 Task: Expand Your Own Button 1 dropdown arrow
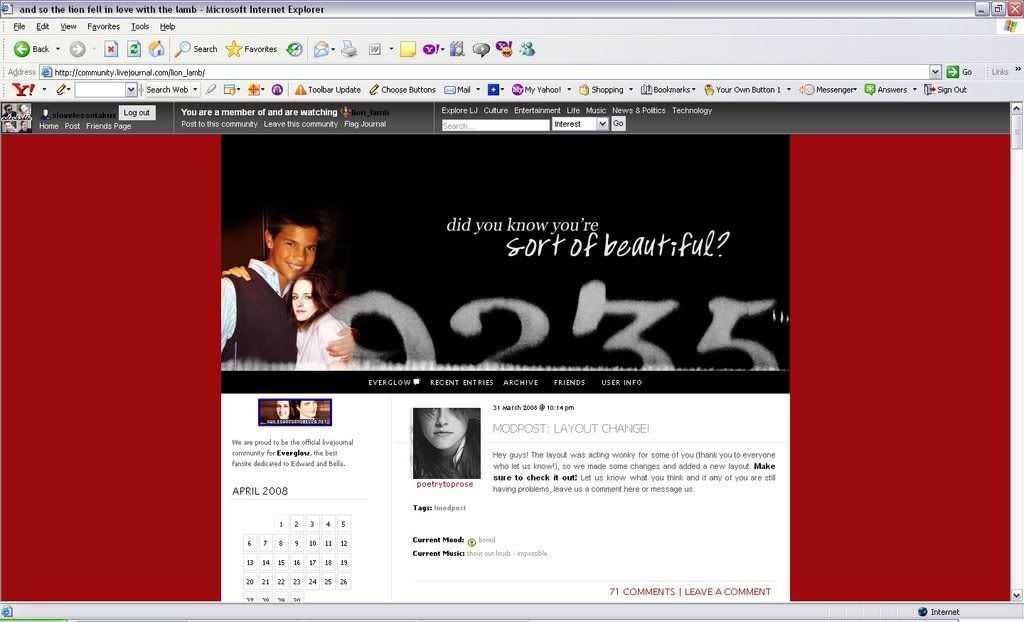(x=788, y=90)
